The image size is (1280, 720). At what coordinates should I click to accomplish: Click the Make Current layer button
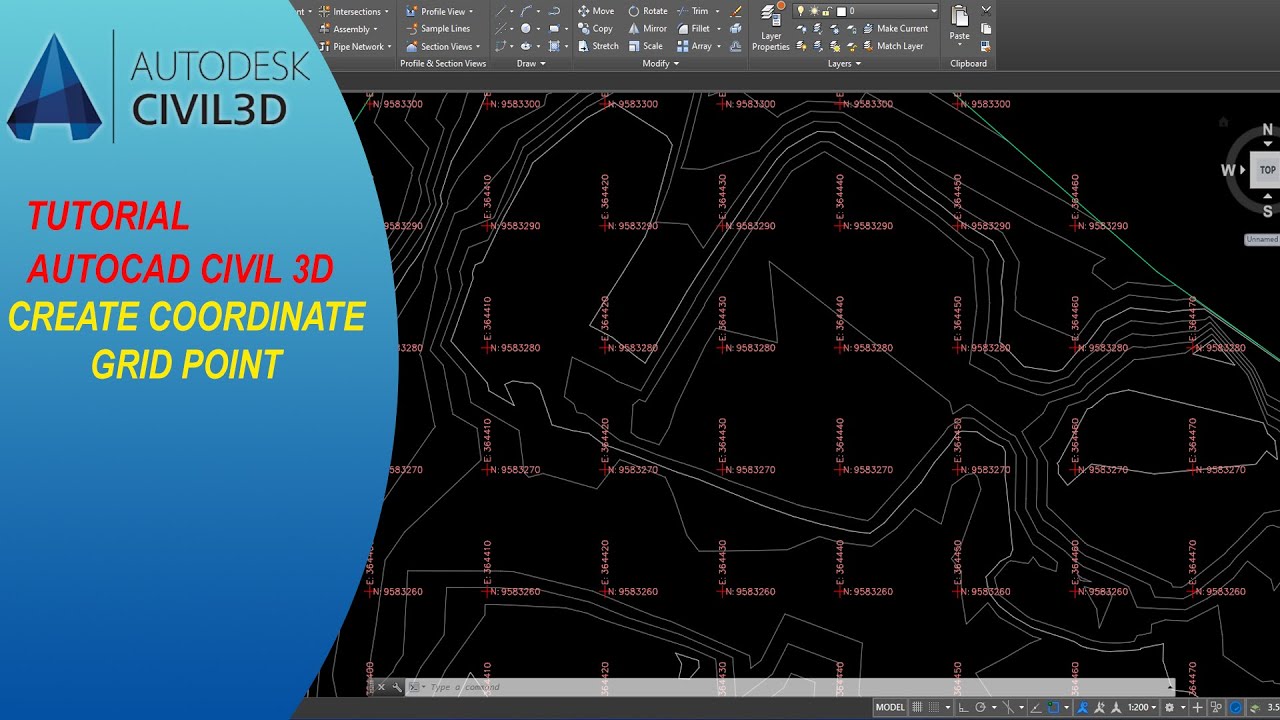[896, 29]
